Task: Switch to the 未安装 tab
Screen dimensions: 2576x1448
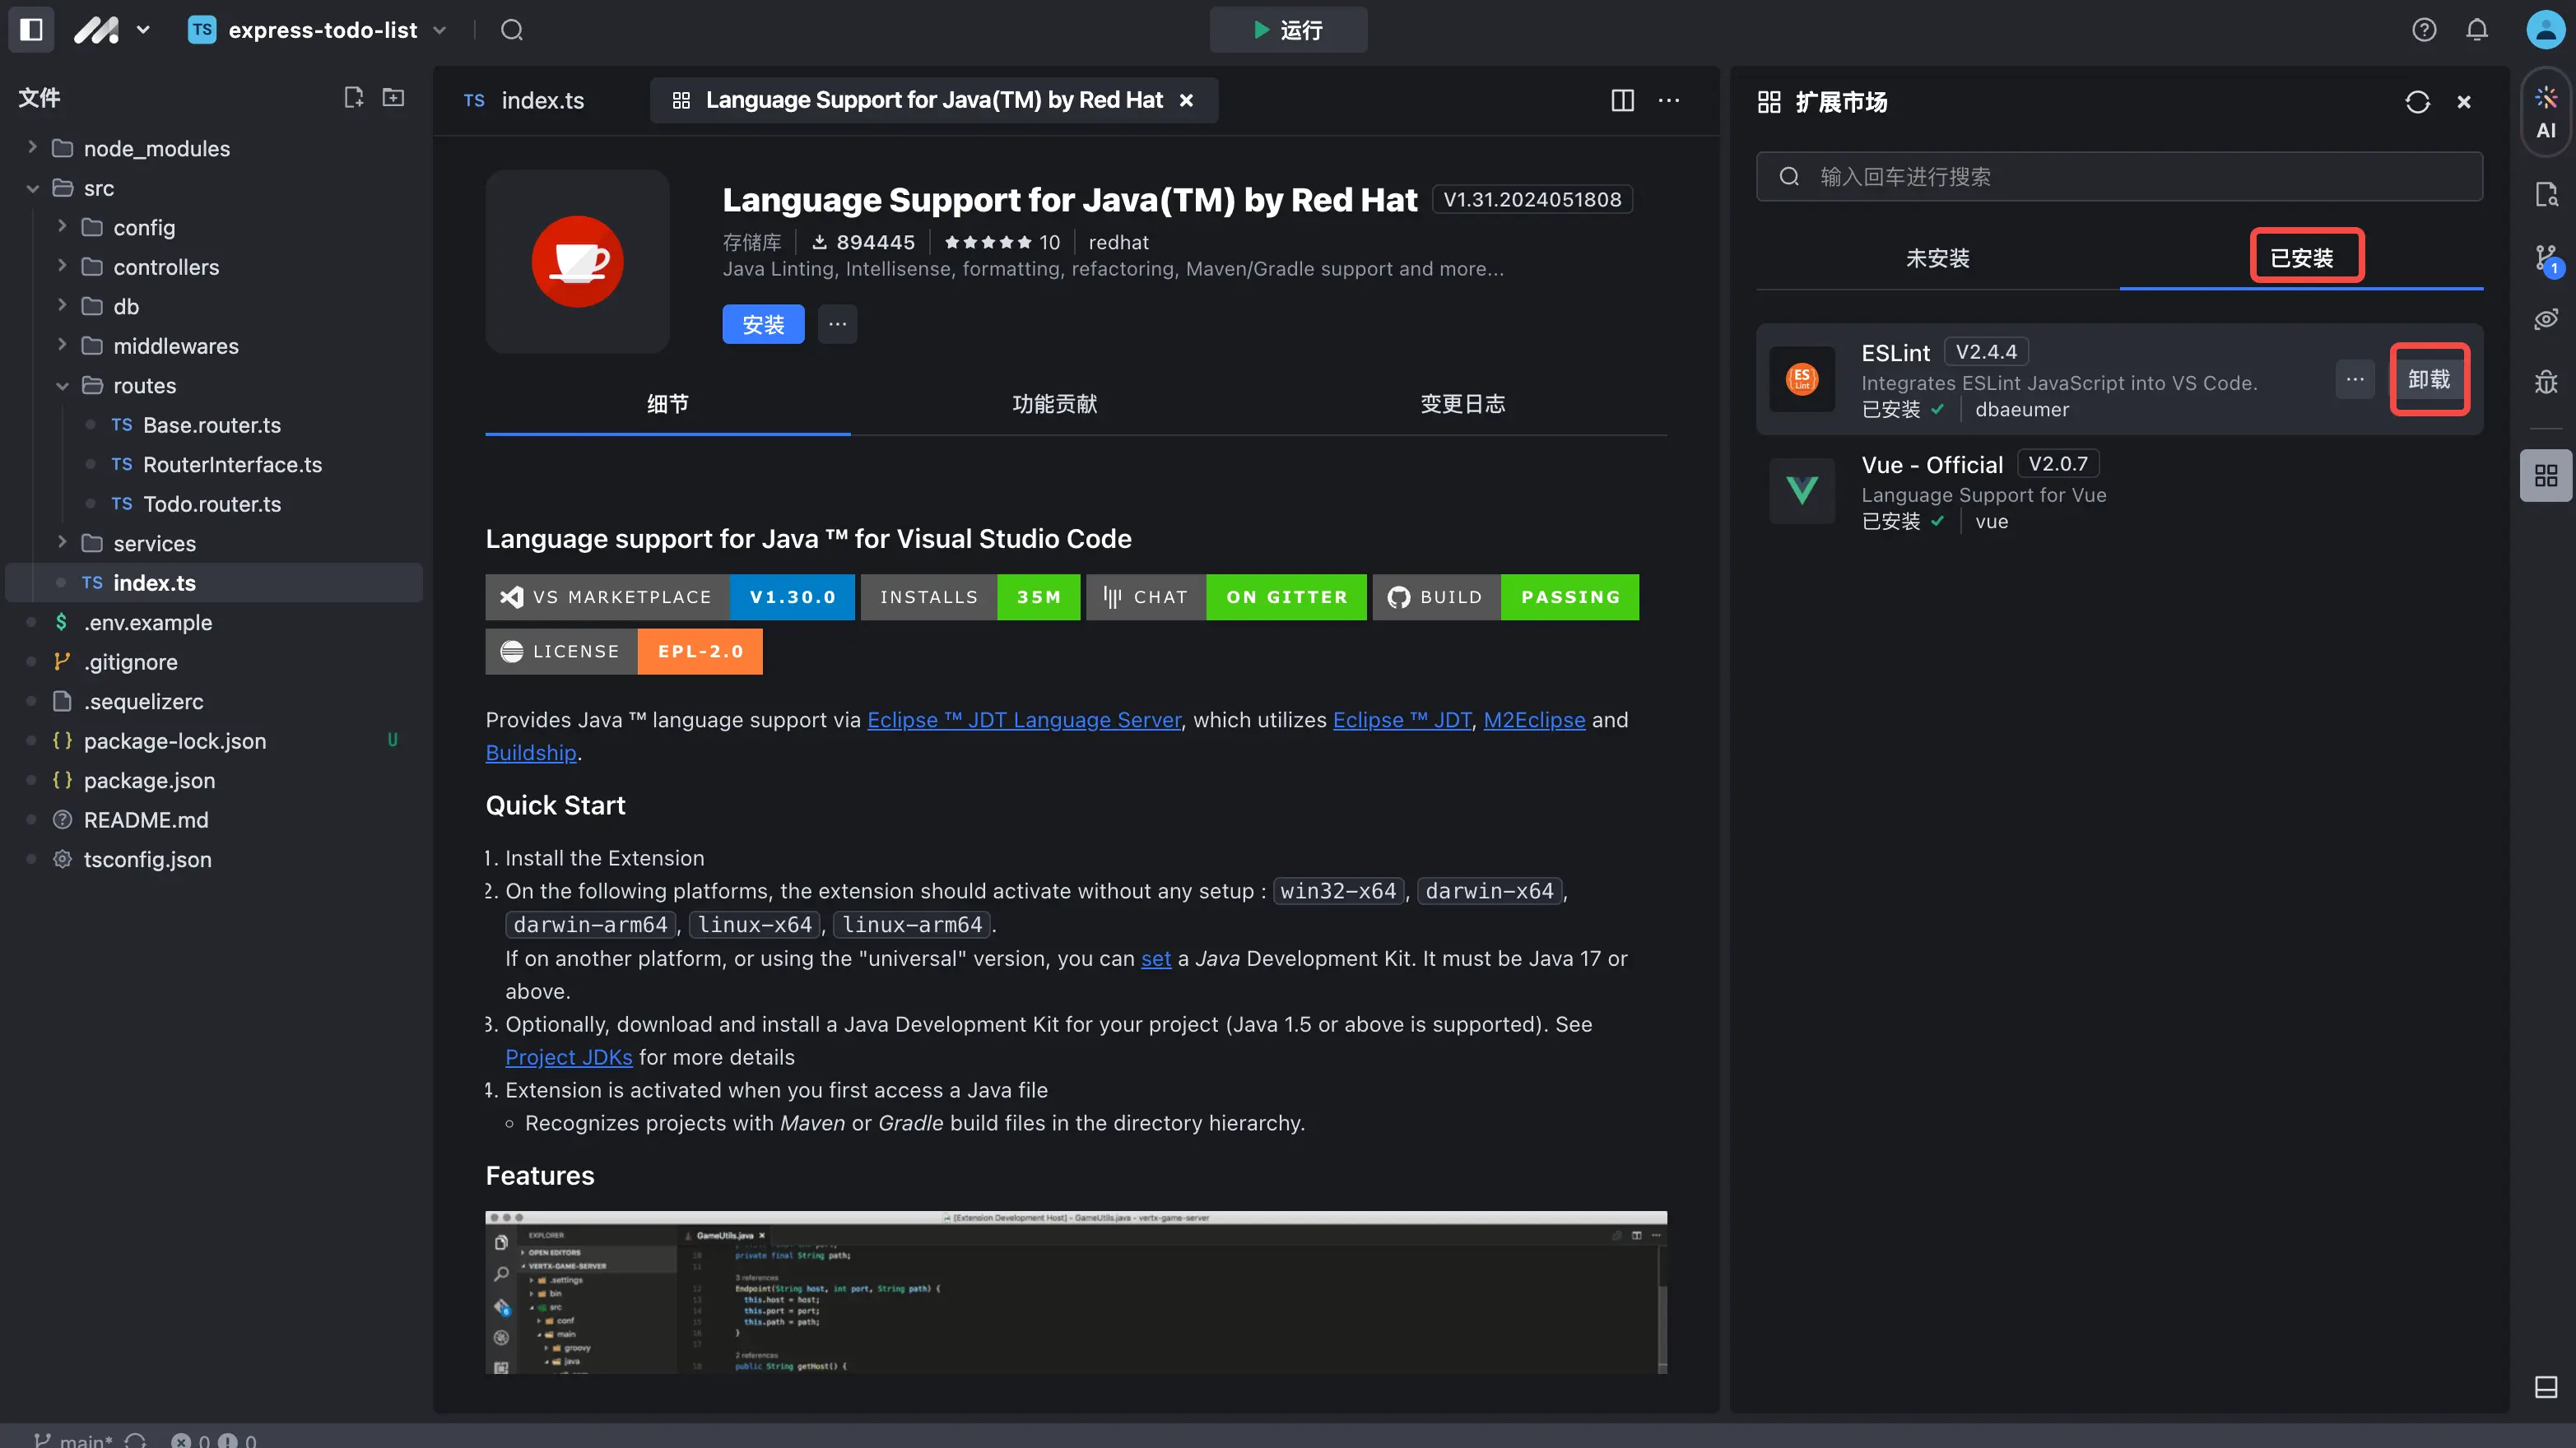Action: pos(1937,258)
